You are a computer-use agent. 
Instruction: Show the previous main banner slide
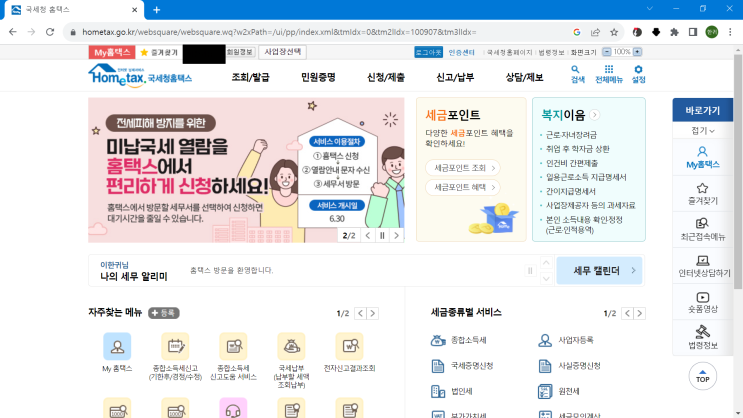[x=368, y=235]
